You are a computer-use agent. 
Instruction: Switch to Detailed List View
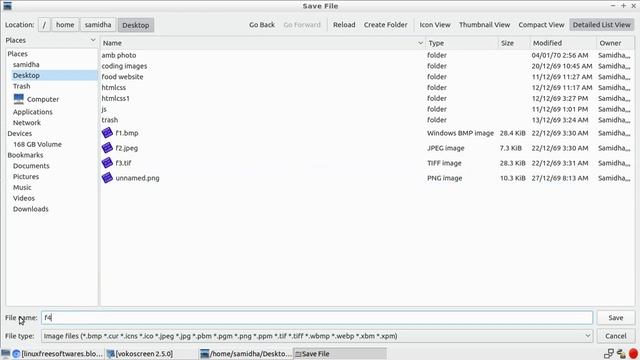click(602, 24)
